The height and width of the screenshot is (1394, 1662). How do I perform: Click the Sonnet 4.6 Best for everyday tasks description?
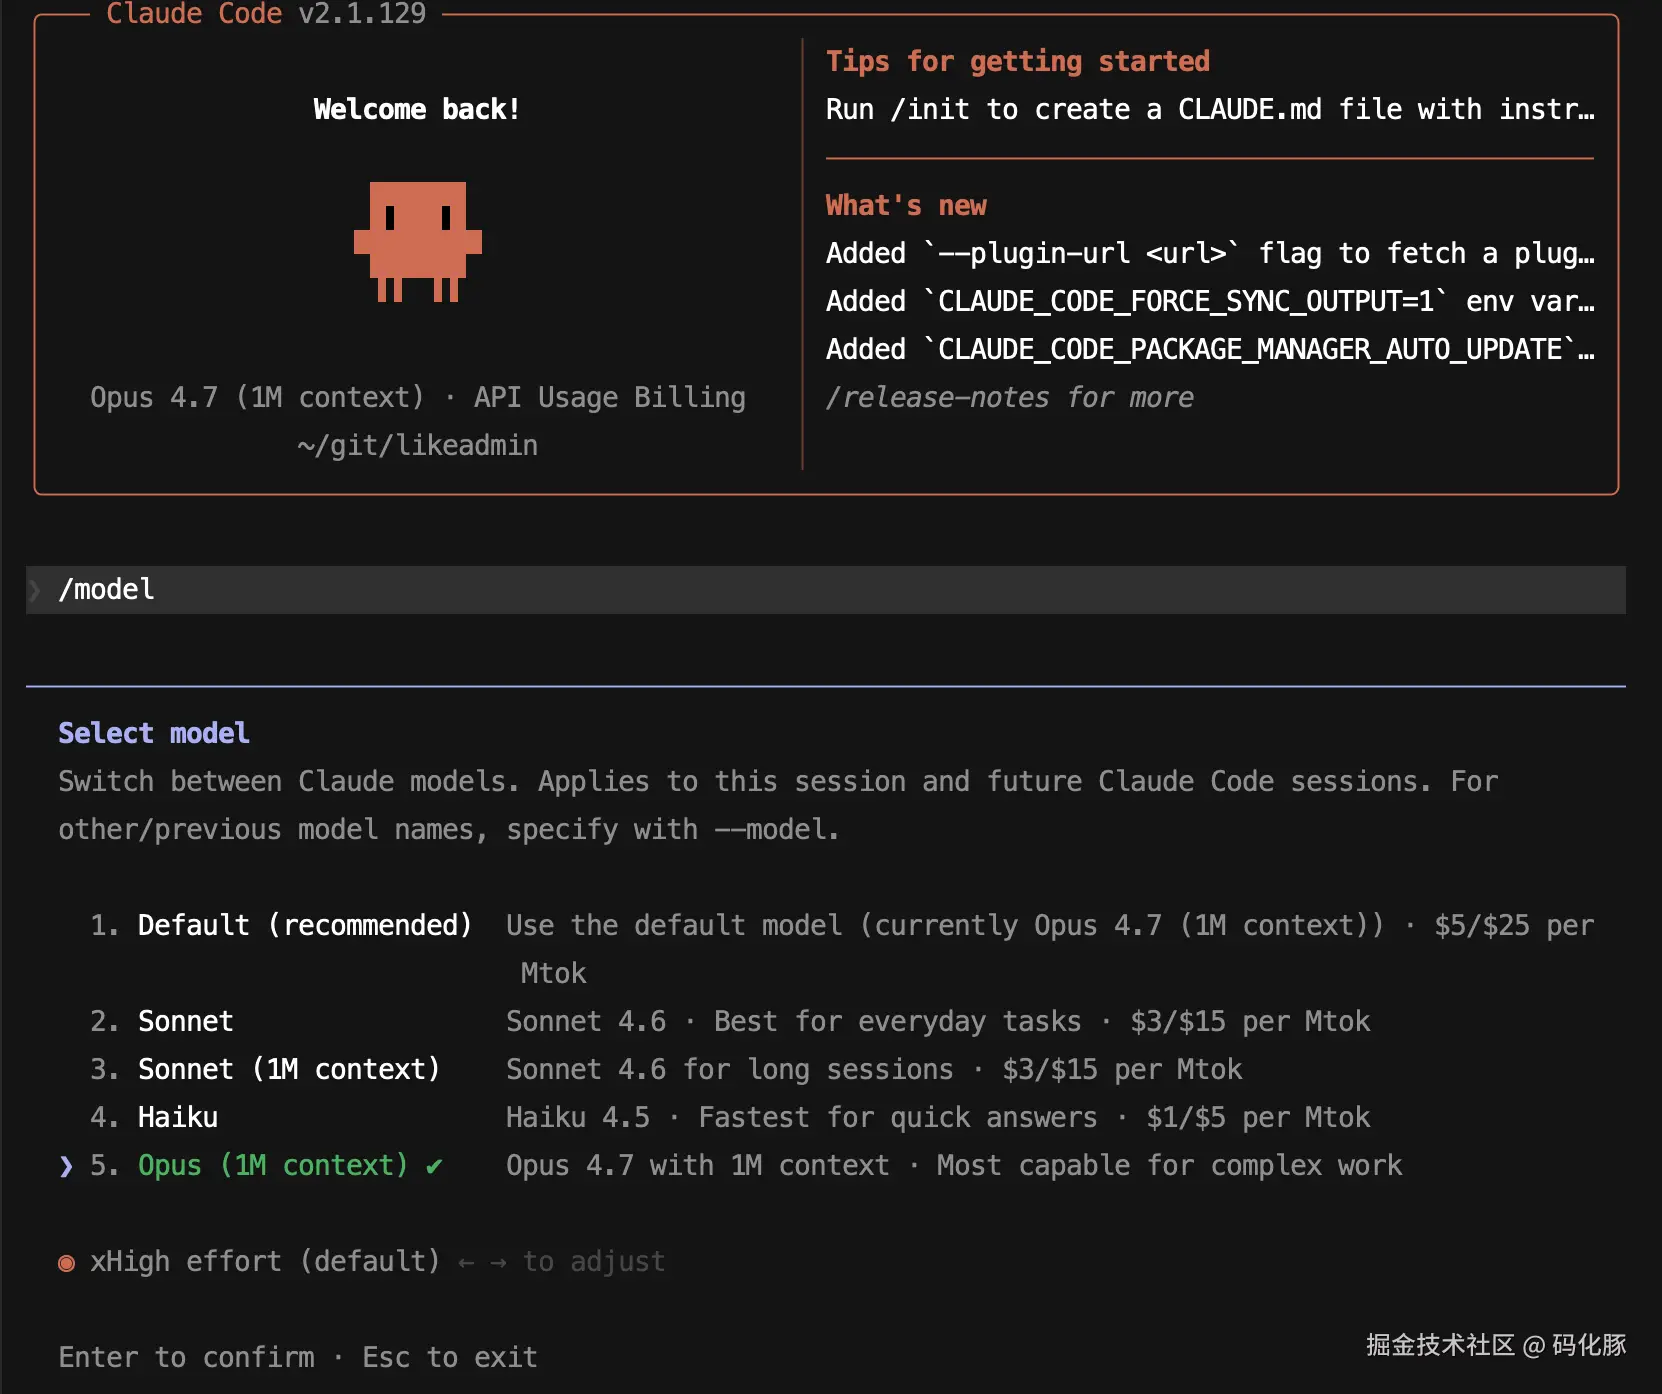coord(938,1021)
